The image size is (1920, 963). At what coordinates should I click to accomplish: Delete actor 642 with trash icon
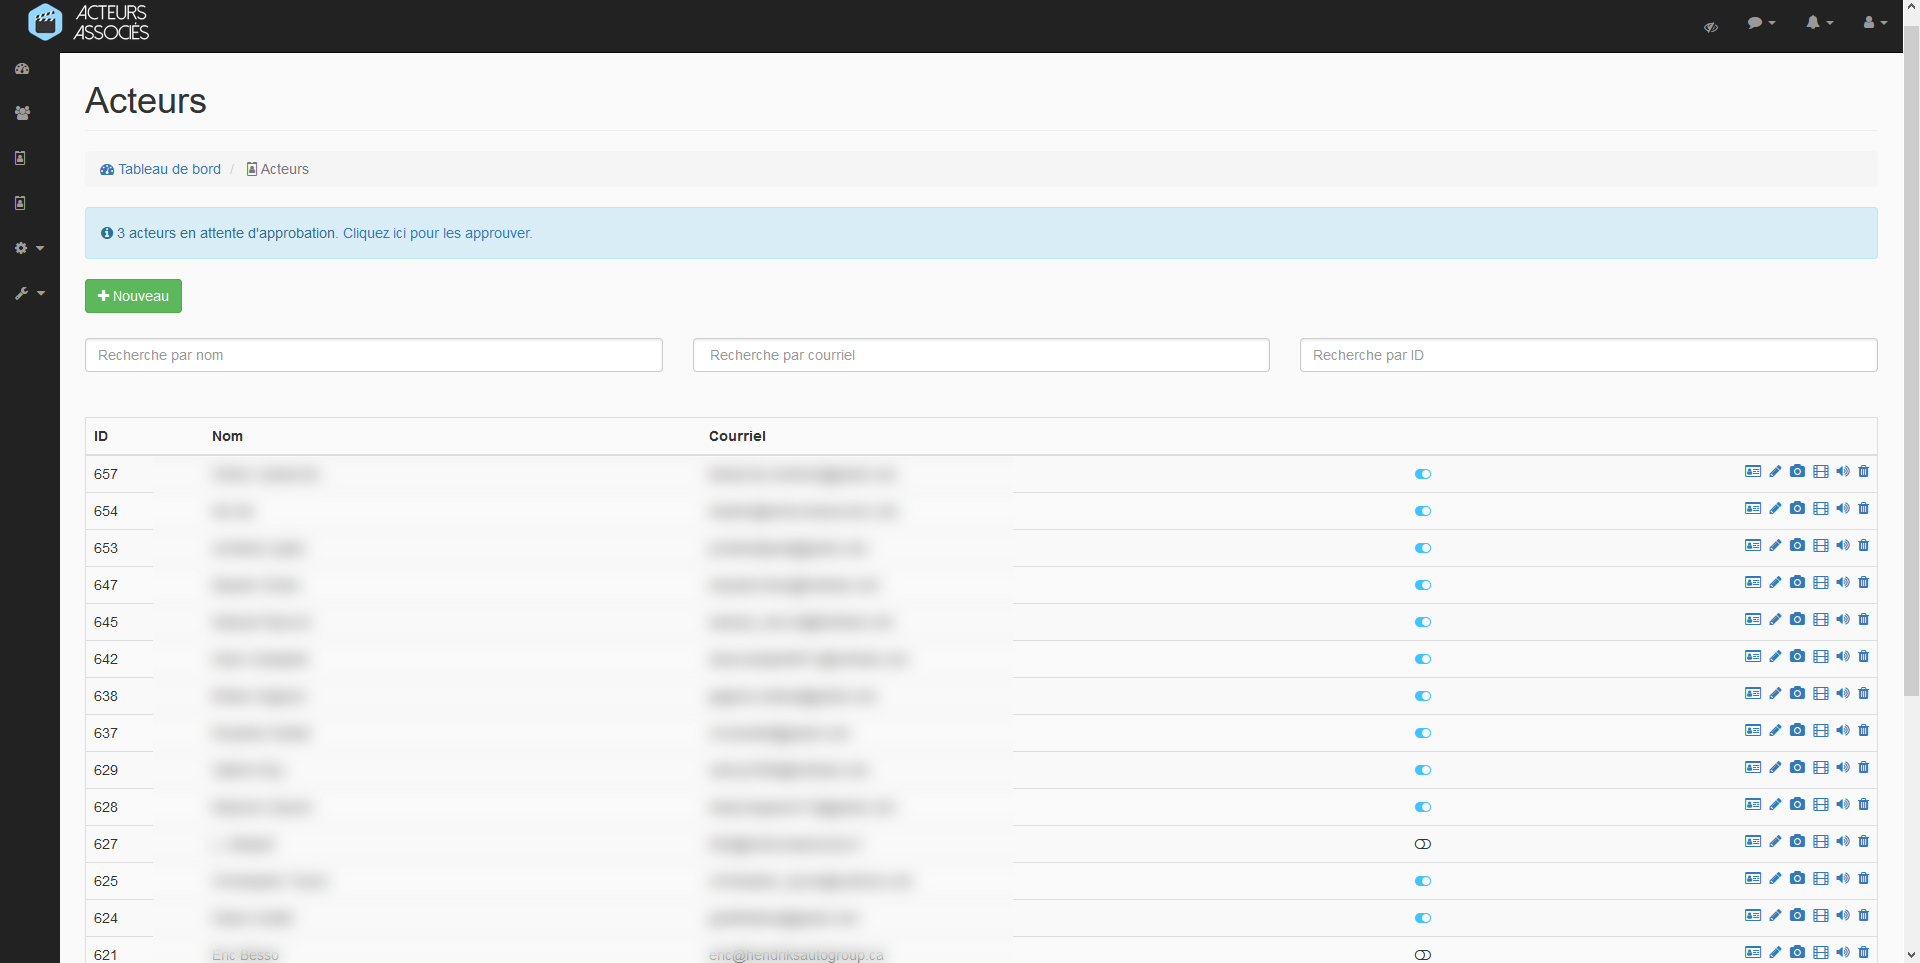point(1863,657)
